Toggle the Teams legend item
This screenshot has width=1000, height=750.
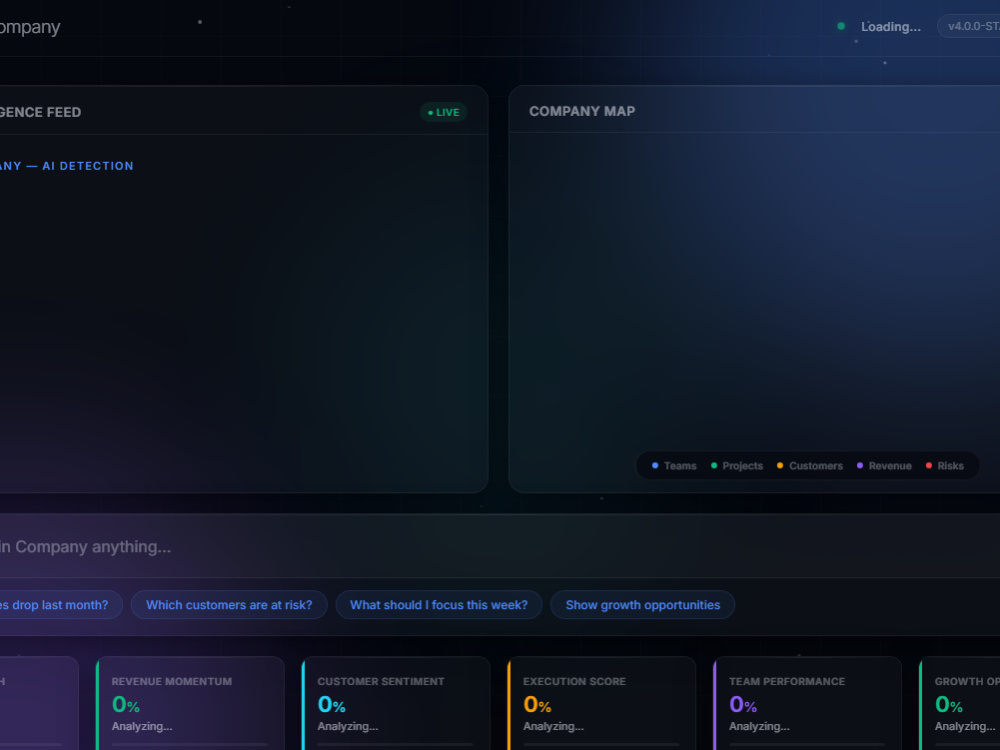pyautogui.click(x=673, y=466)
